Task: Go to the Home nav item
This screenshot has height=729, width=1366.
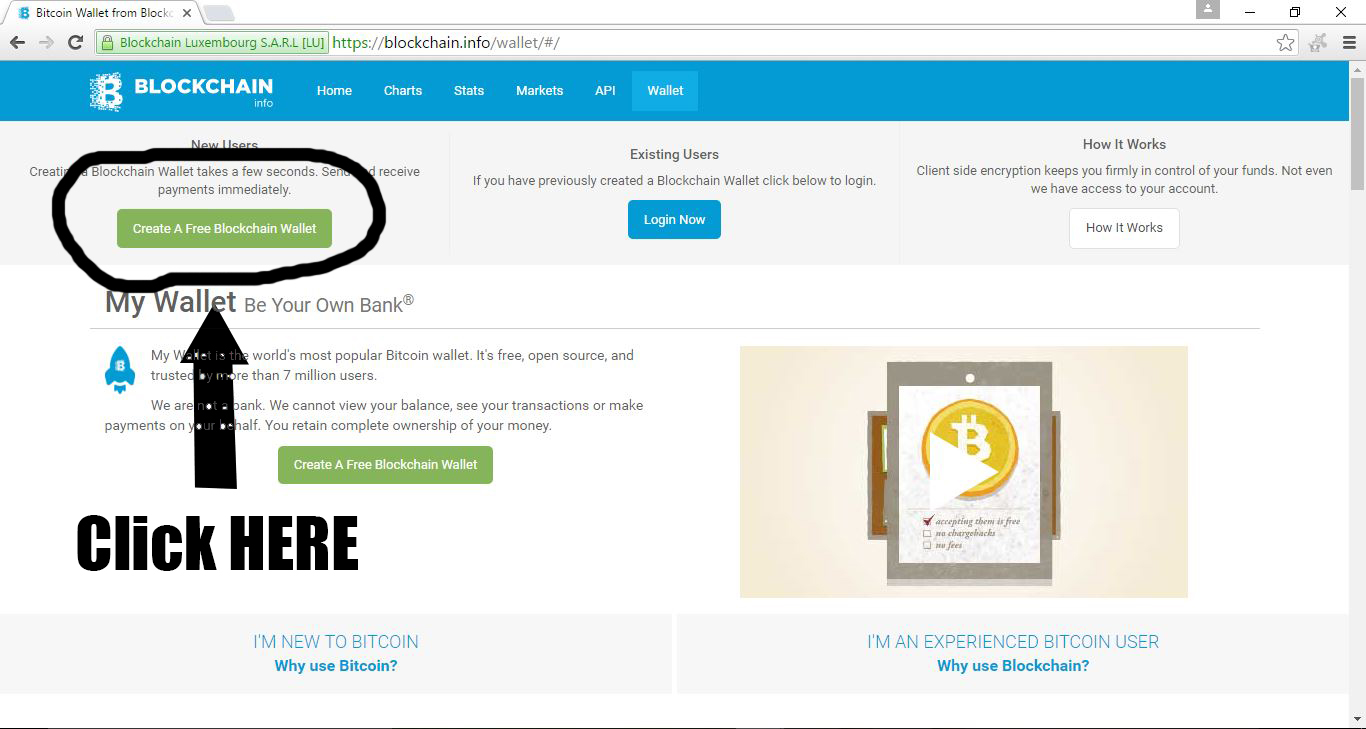Action: pyautogui.click(x=334, y=90)
